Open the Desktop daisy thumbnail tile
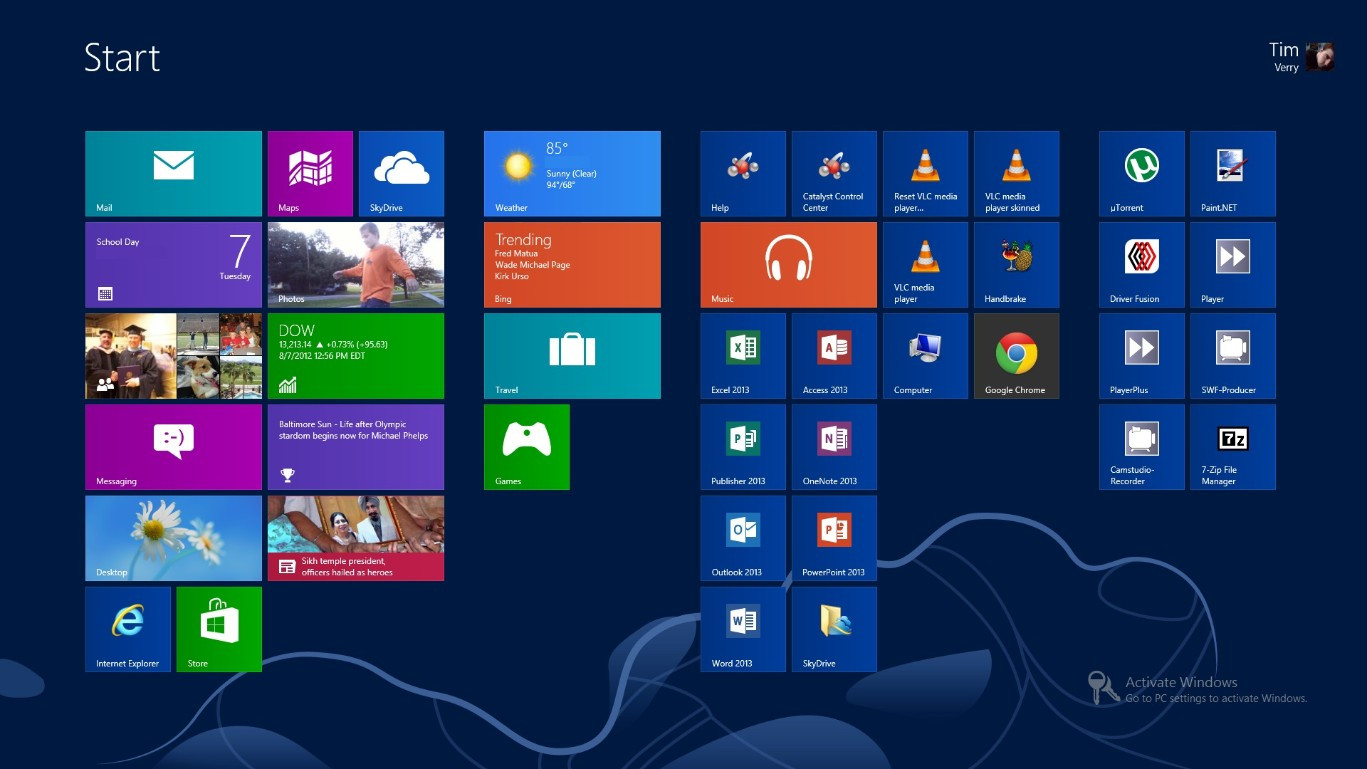 (x=173, y=537)
